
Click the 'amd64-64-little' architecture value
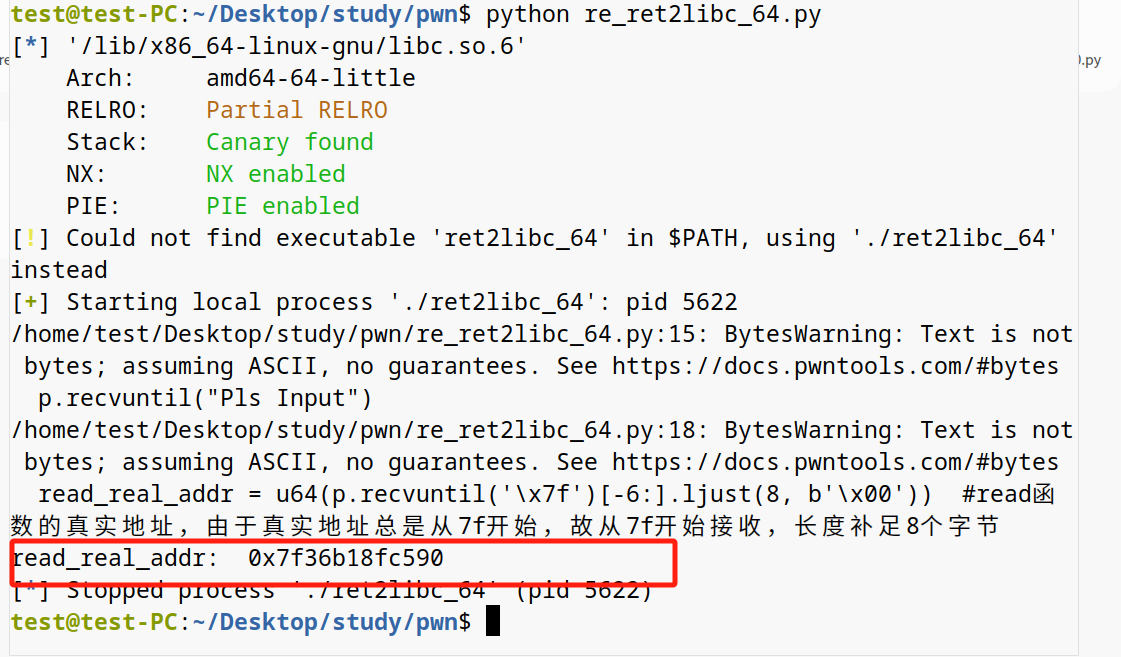(310, 78)
